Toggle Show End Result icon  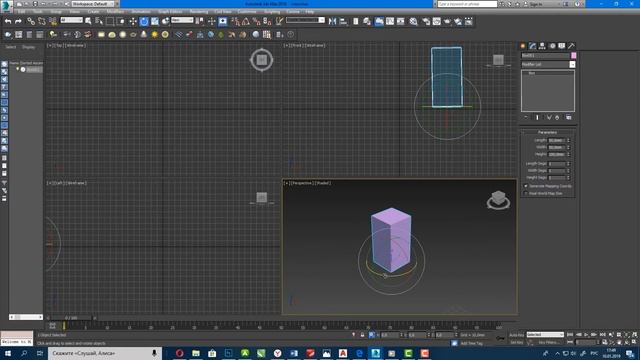point(537,118)
